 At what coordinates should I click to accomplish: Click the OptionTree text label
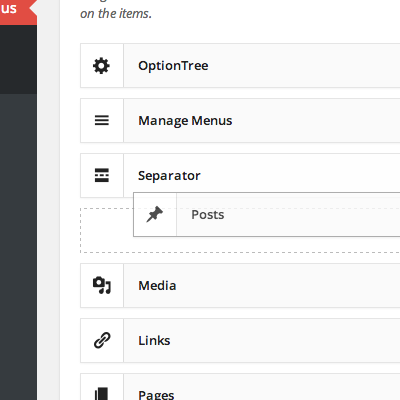[x=173, y=66]
